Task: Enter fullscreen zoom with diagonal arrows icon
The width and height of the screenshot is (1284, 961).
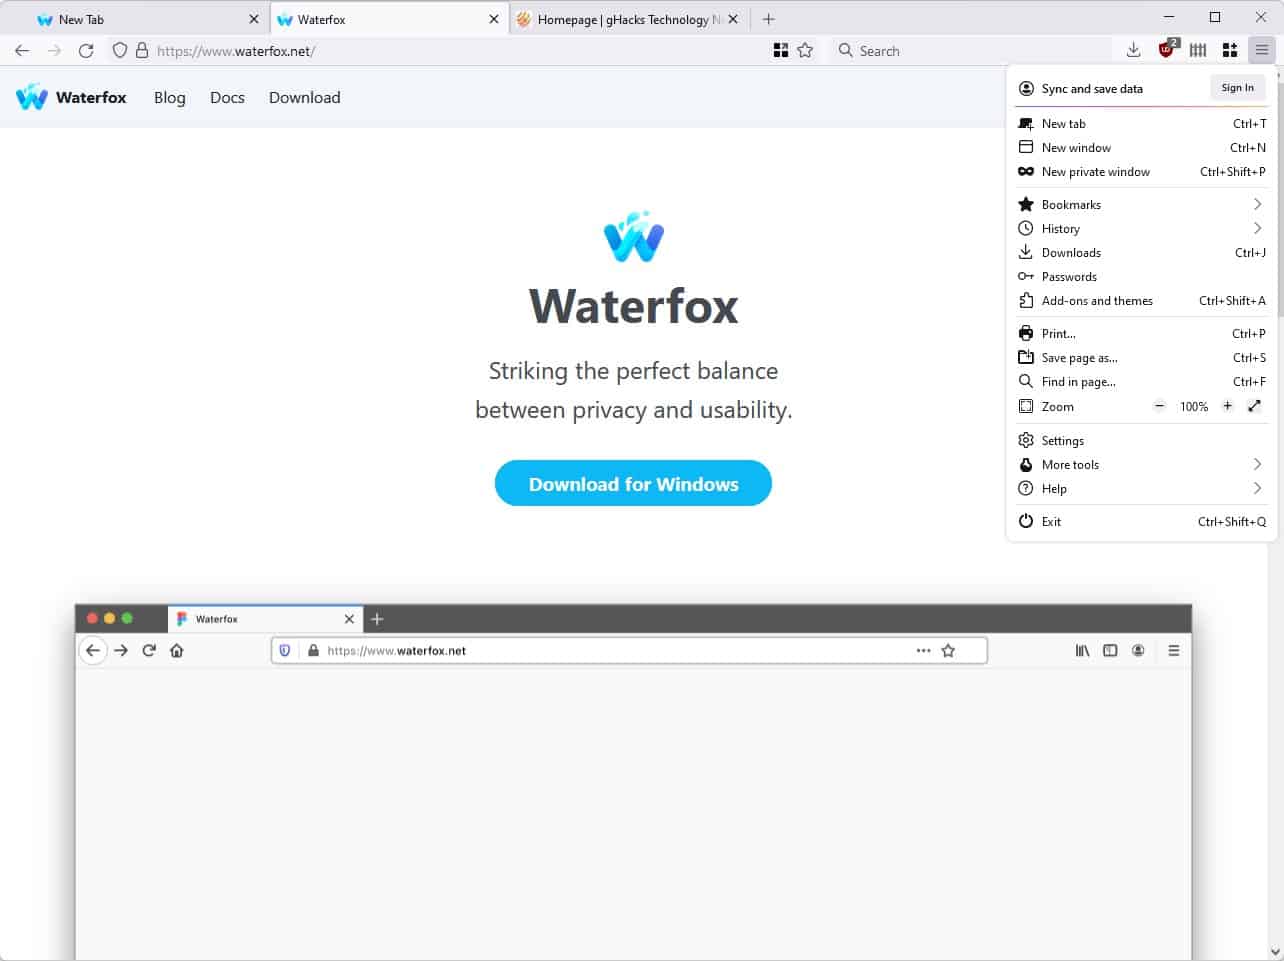Action: pos(1255,406)
